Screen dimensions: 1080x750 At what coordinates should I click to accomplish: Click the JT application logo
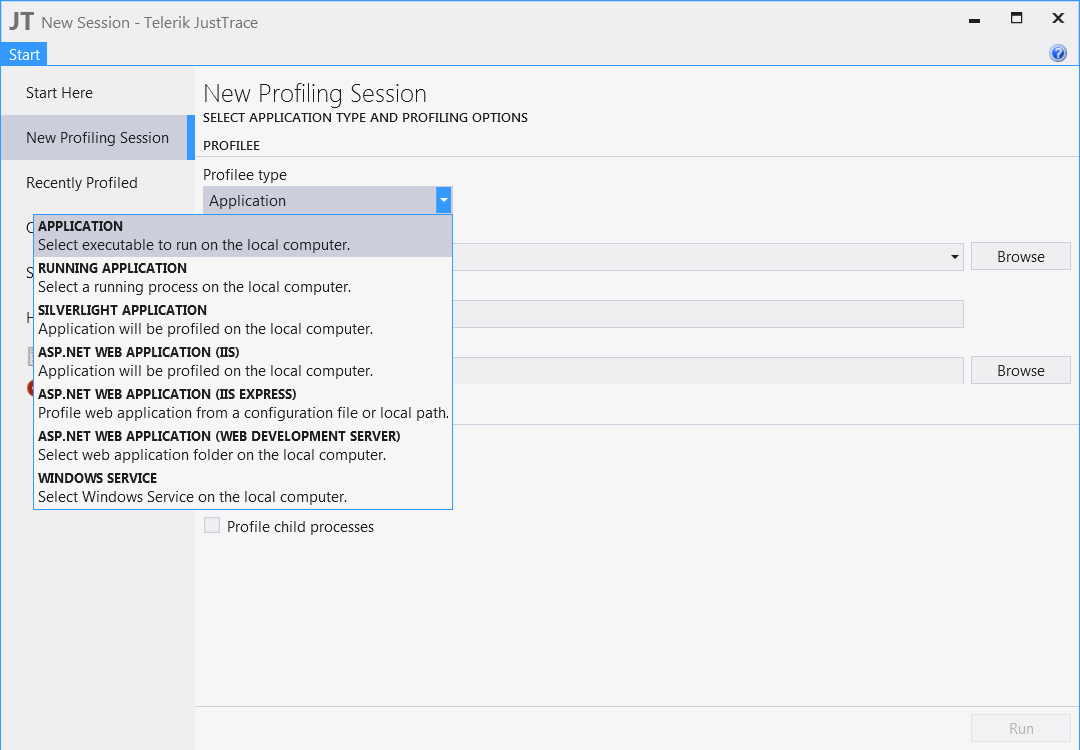click(x=21, y=21)
